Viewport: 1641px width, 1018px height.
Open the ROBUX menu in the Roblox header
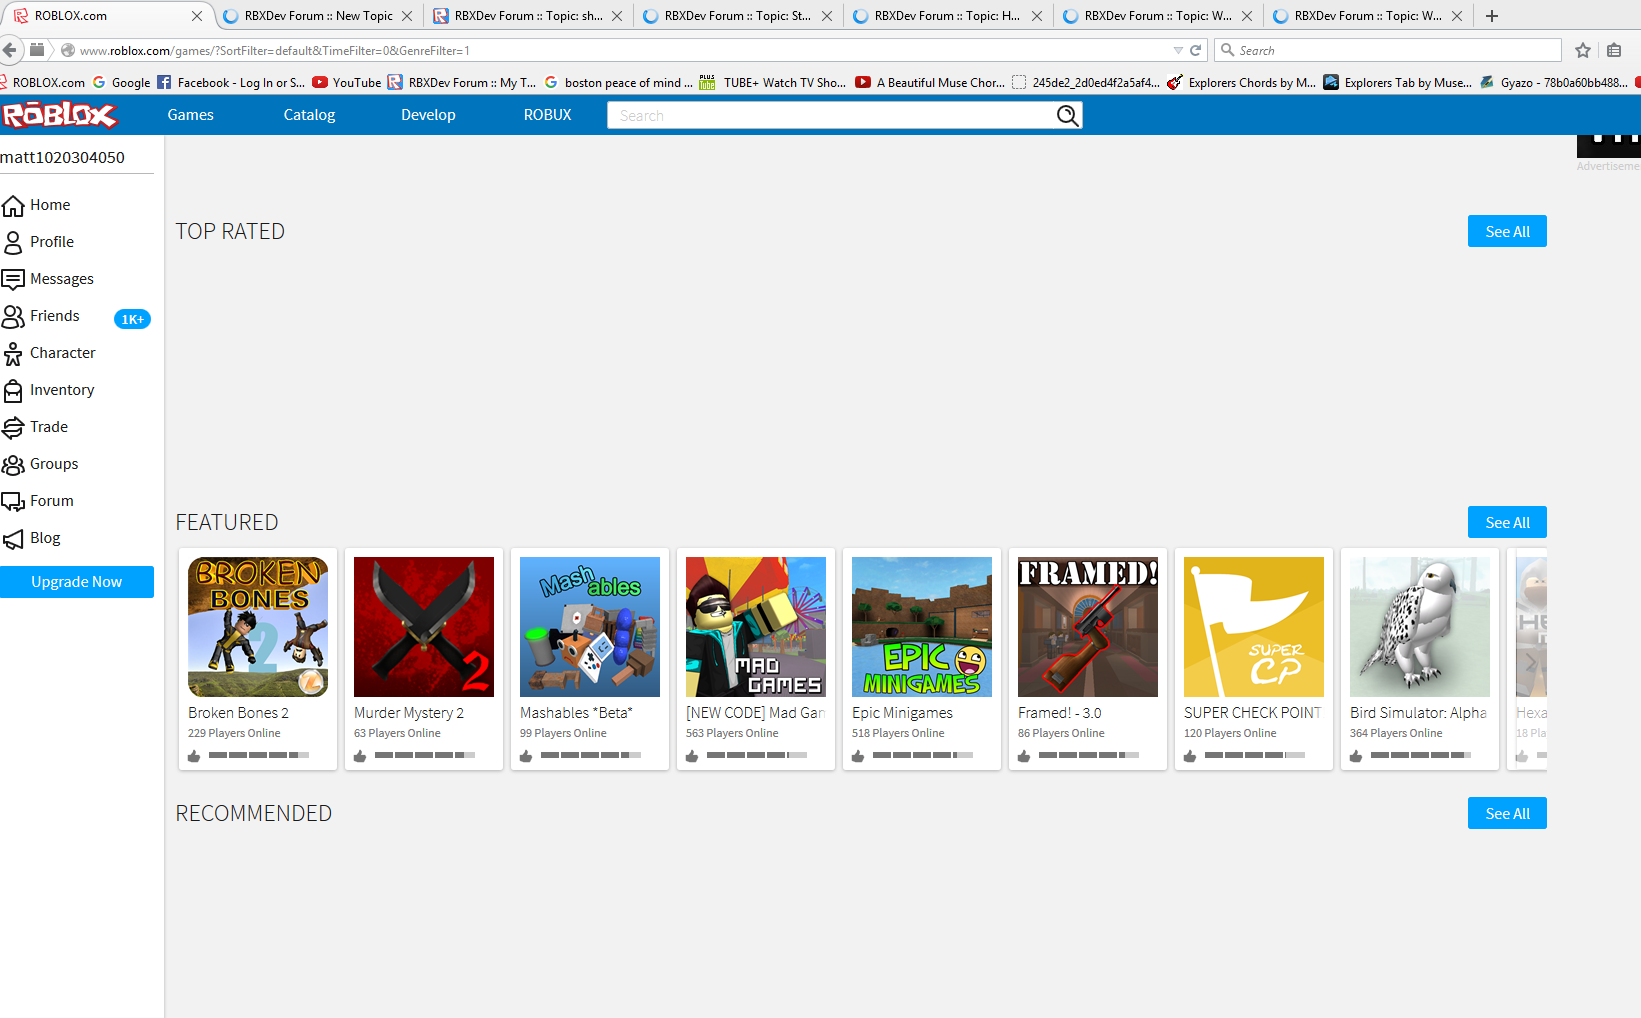click(548, 115)
